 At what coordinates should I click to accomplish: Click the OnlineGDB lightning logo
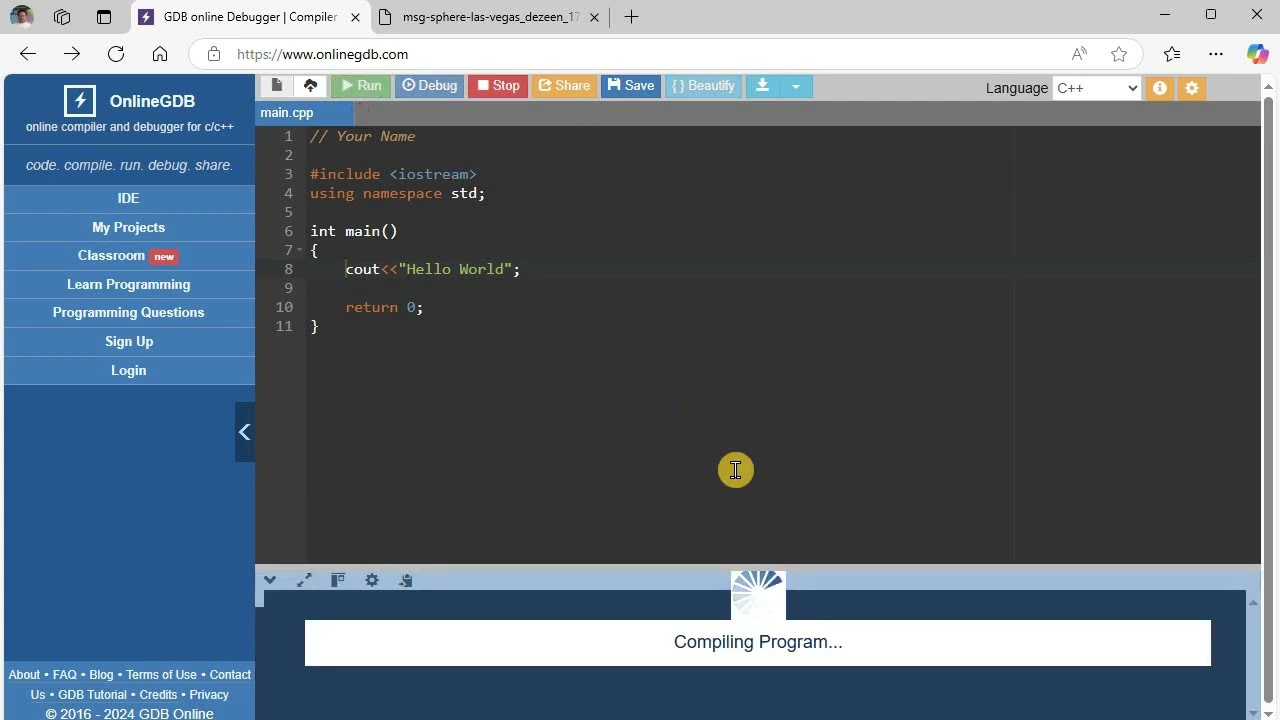pyautogui.click(x=79, y=100)
